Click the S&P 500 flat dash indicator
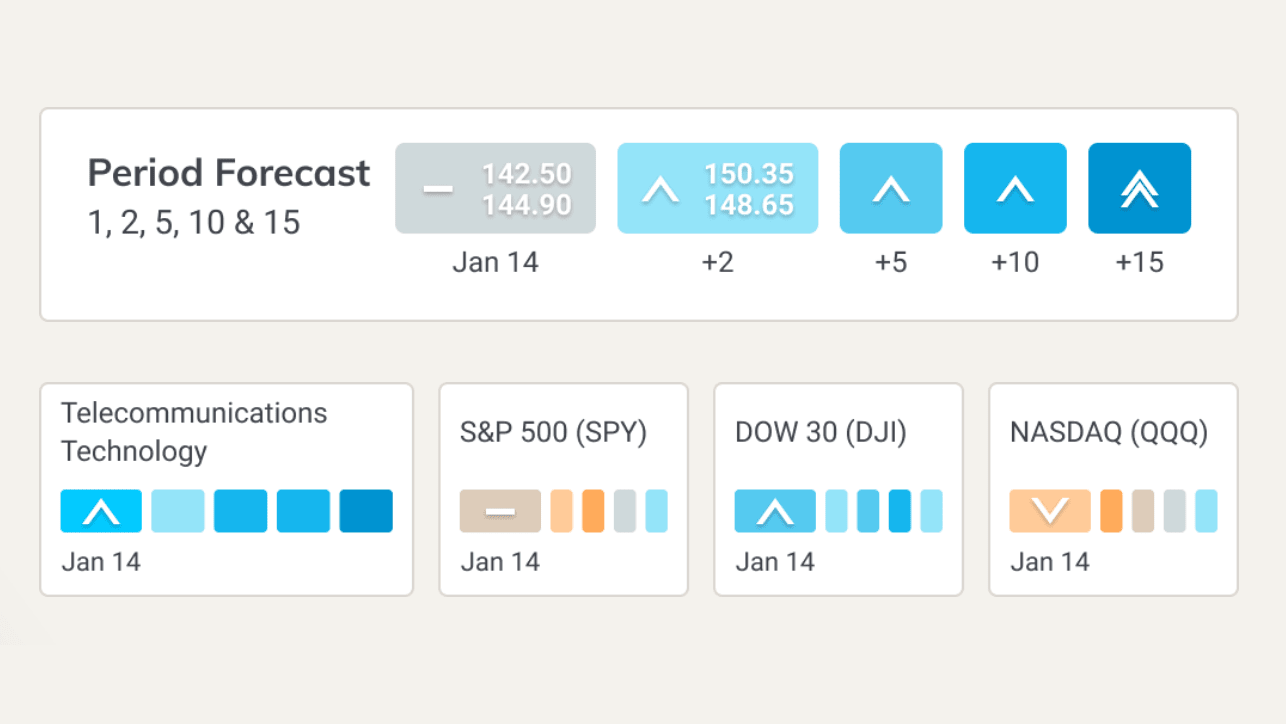 coord(500,511)
